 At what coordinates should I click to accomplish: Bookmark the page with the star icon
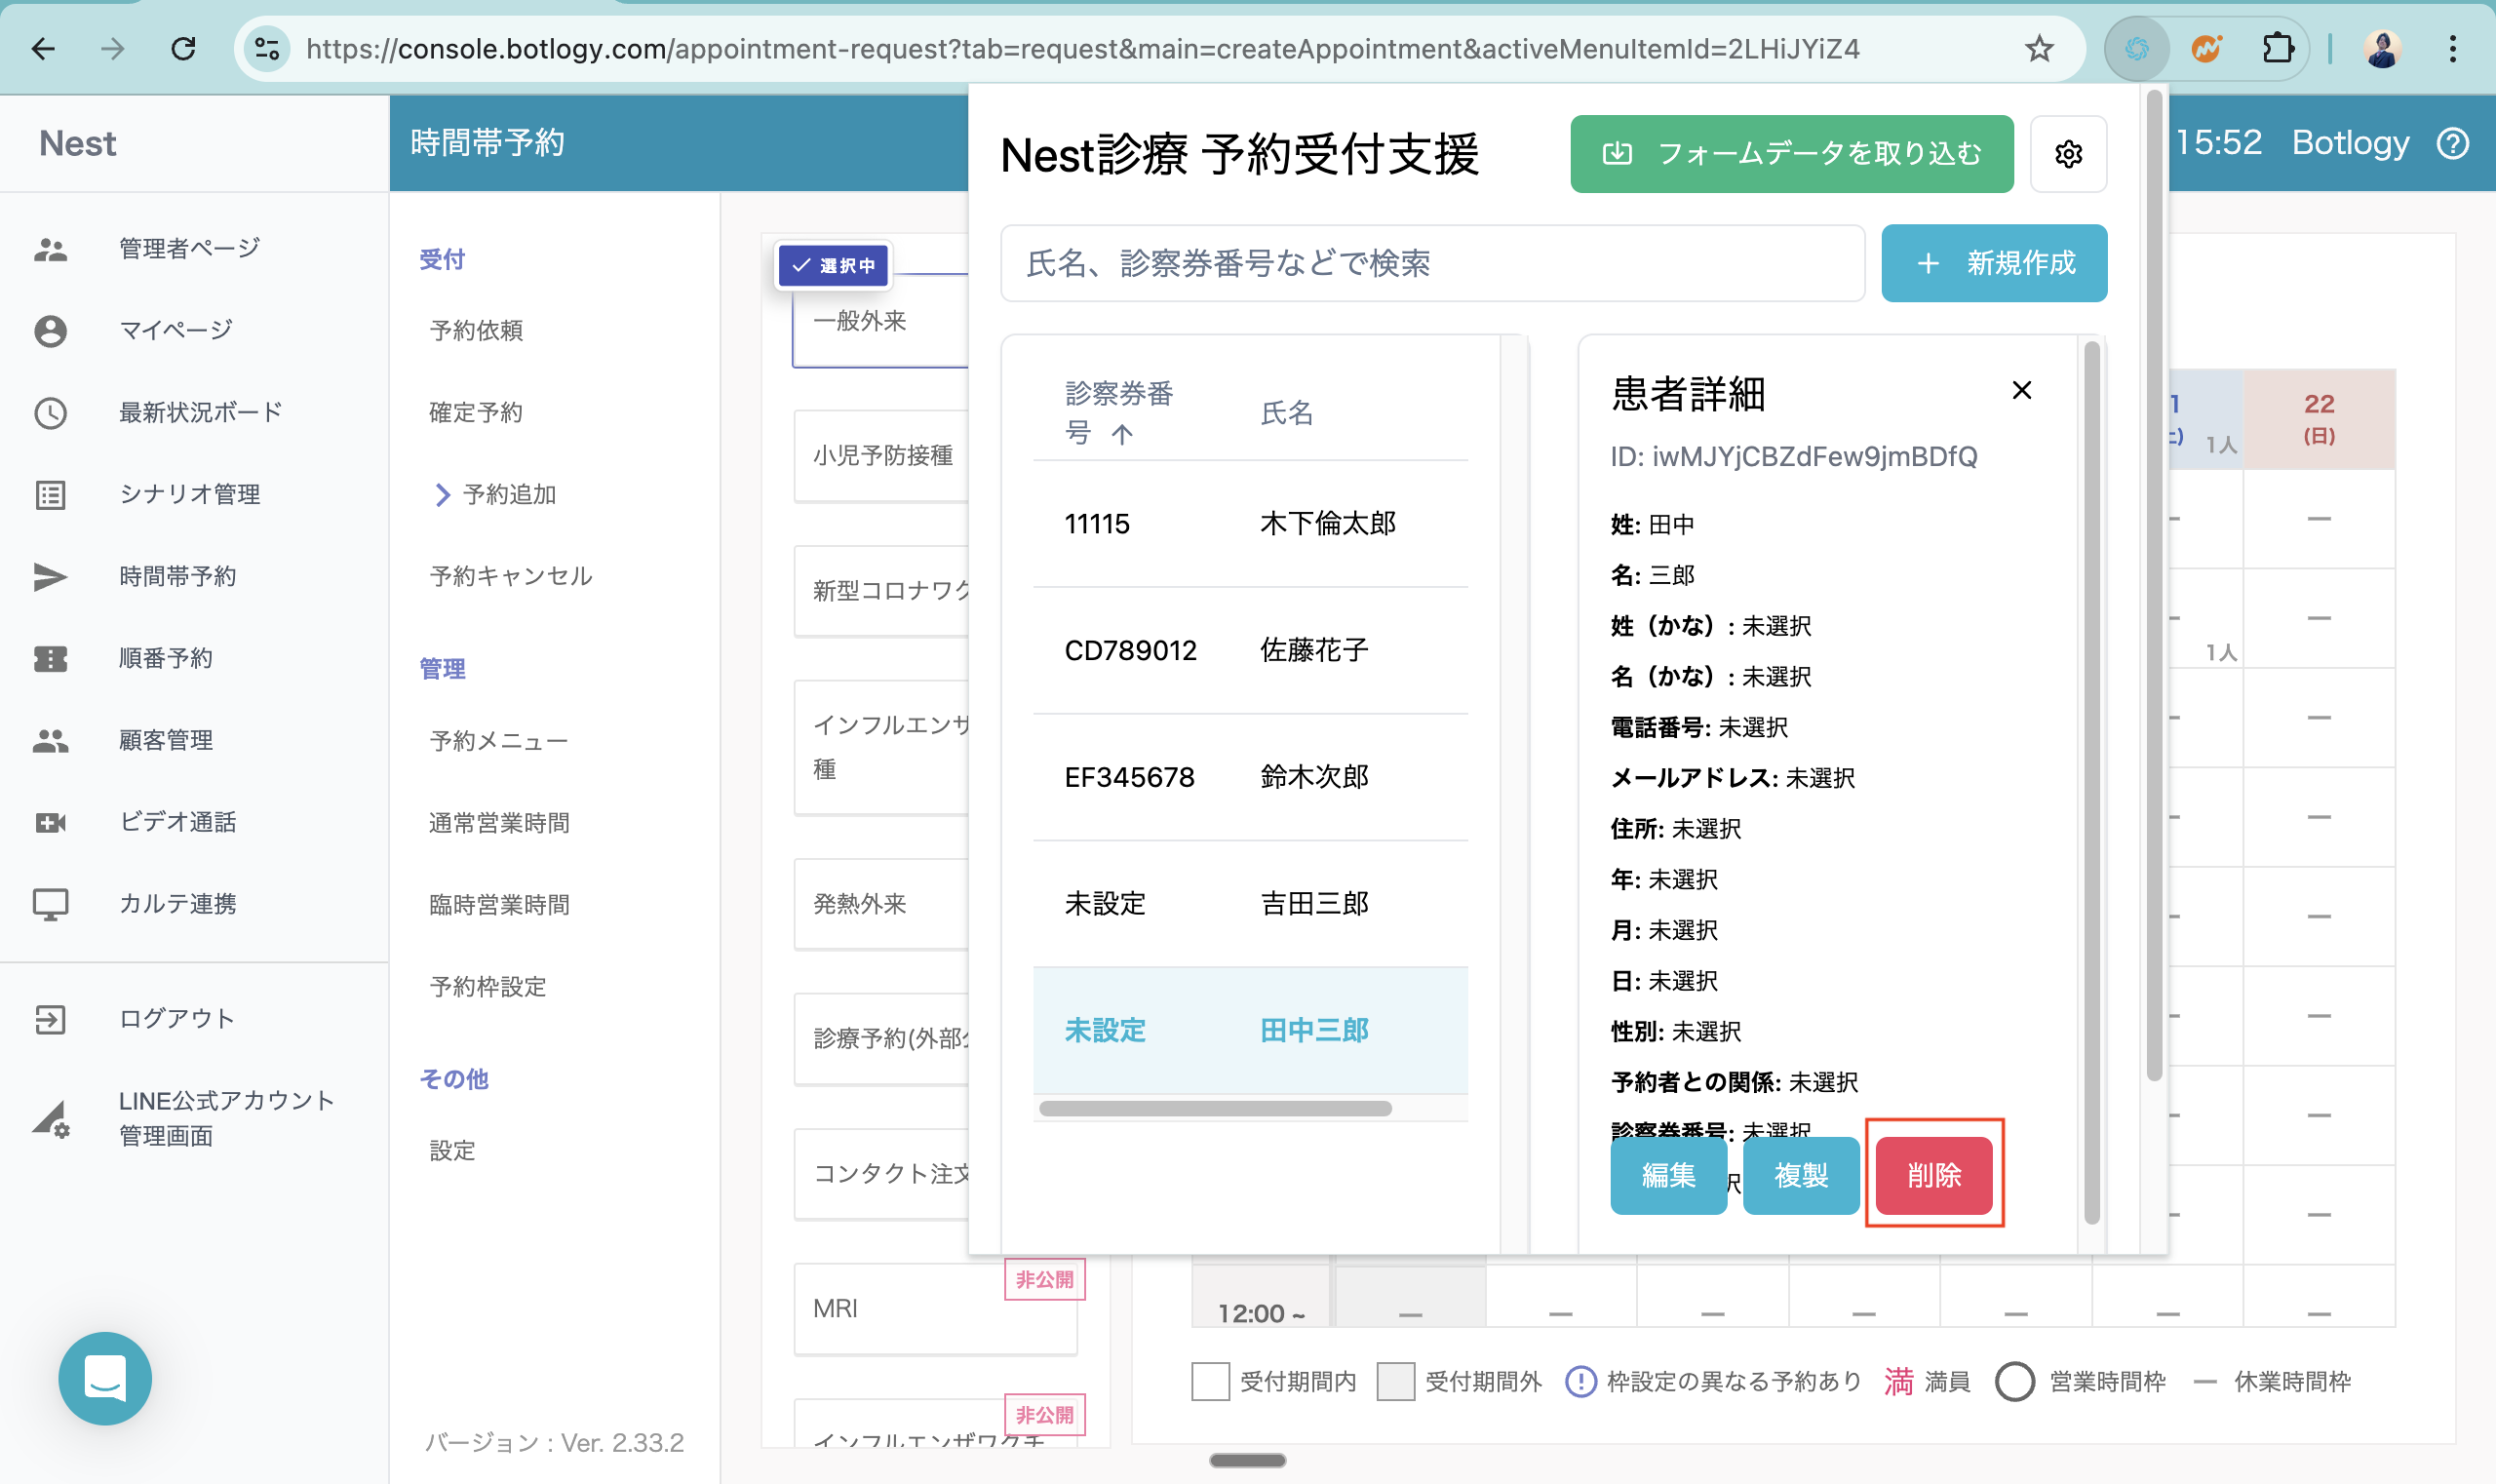pyautogui.click(x=2038, y=48)
